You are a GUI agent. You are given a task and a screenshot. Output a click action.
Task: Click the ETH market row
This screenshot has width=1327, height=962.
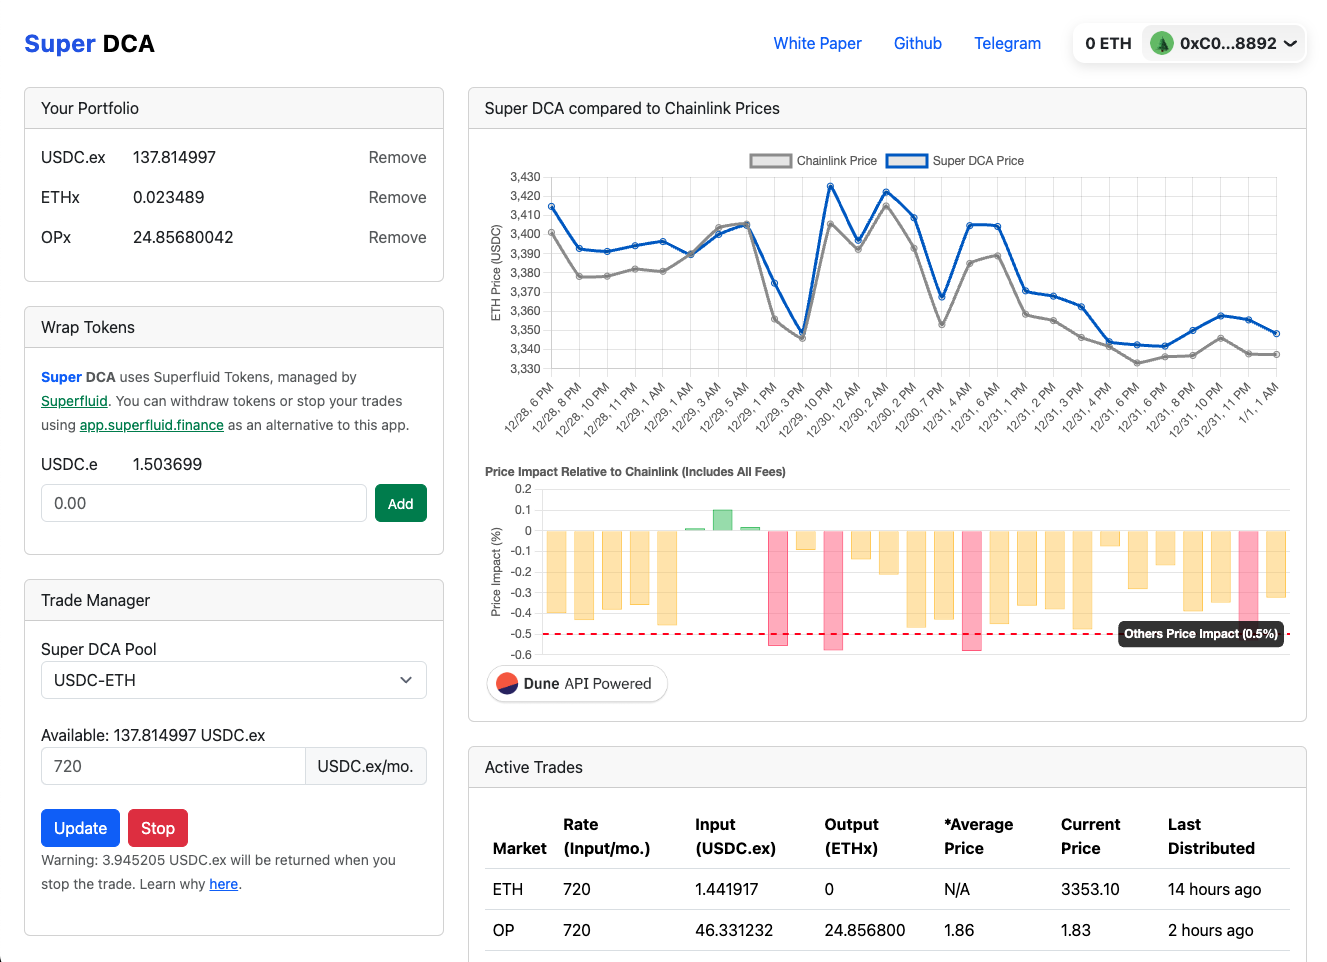(887, 889)
